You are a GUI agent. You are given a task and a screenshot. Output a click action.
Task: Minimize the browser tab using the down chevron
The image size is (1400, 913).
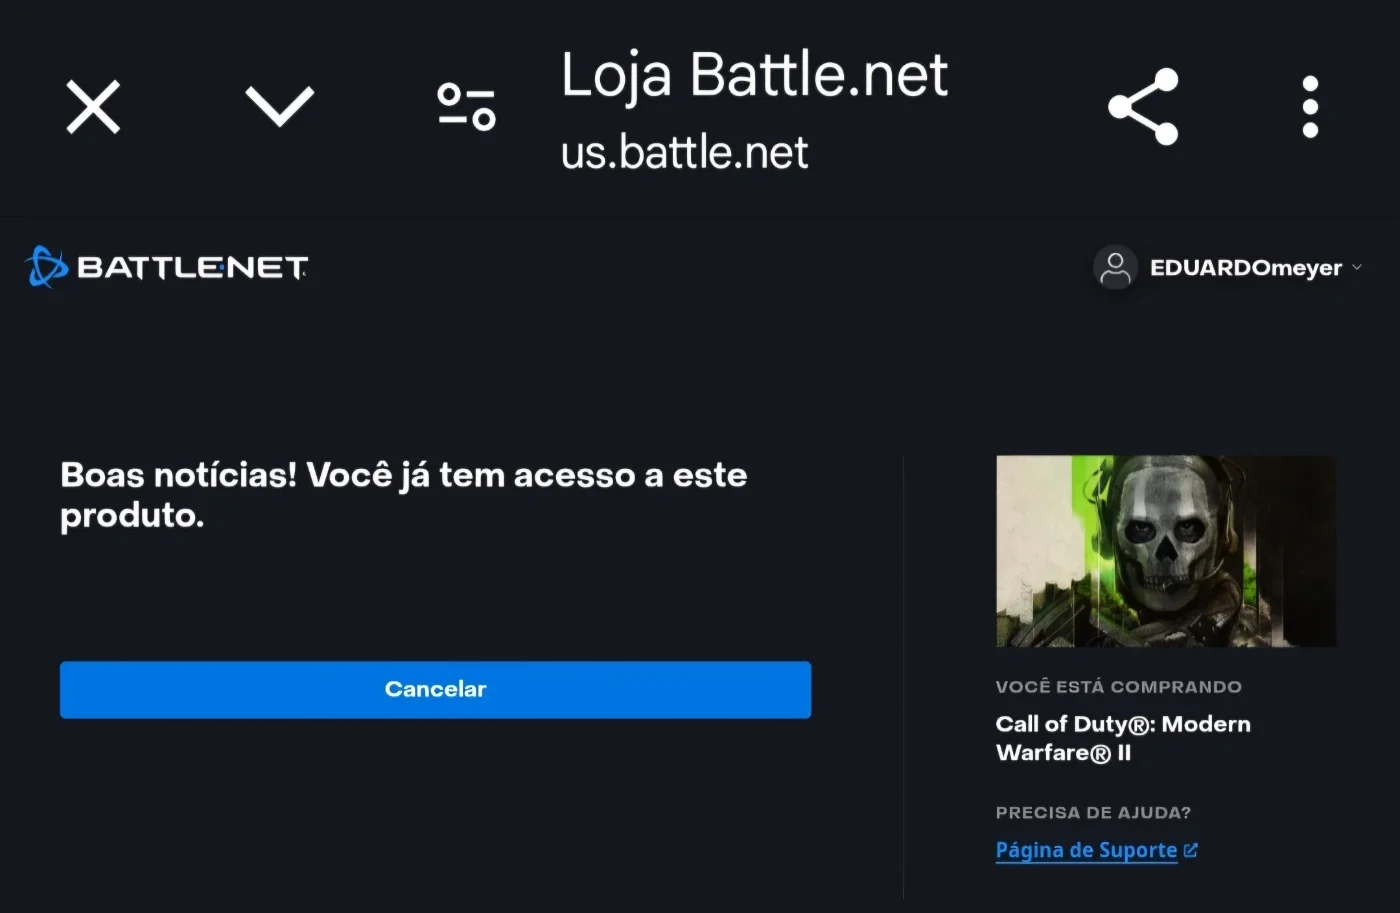(280, 106)
